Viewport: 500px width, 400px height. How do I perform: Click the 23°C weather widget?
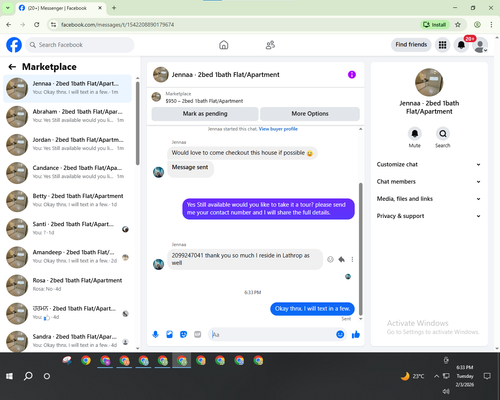(x=413, y=376)
